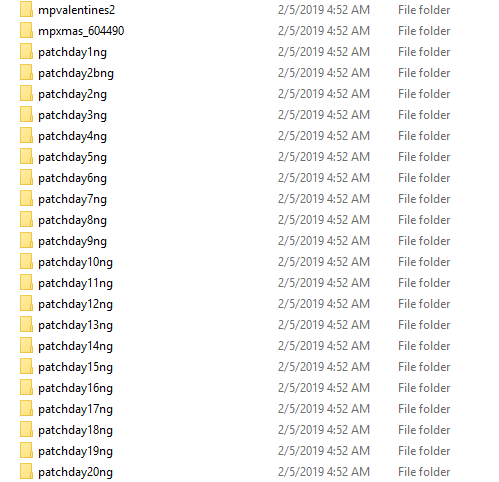Click the patchday20ng folder icon

click(26, 471)
